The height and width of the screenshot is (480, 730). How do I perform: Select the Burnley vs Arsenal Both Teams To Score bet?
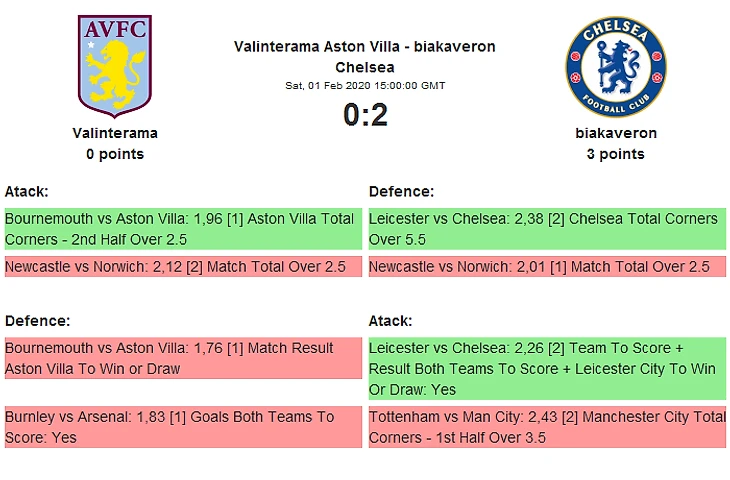point(182,427)
